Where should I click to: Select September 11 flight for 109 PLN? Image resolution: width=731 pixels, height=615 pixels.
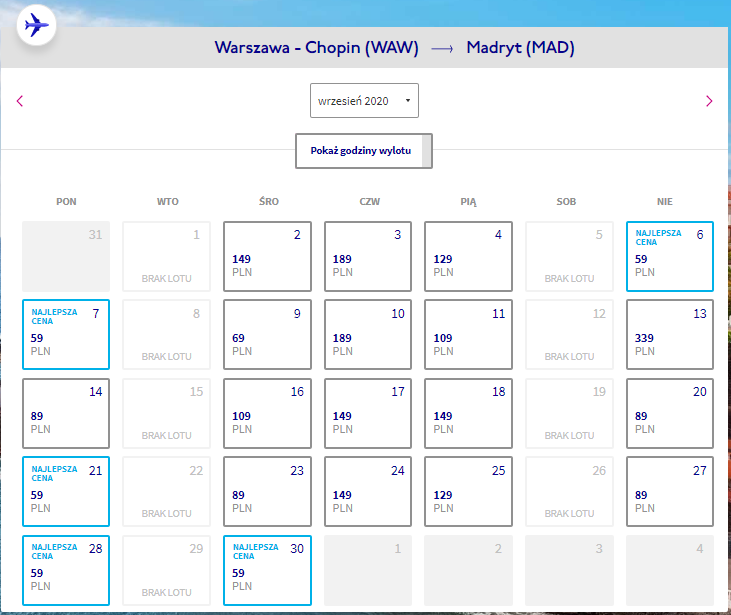coord(468,335)
